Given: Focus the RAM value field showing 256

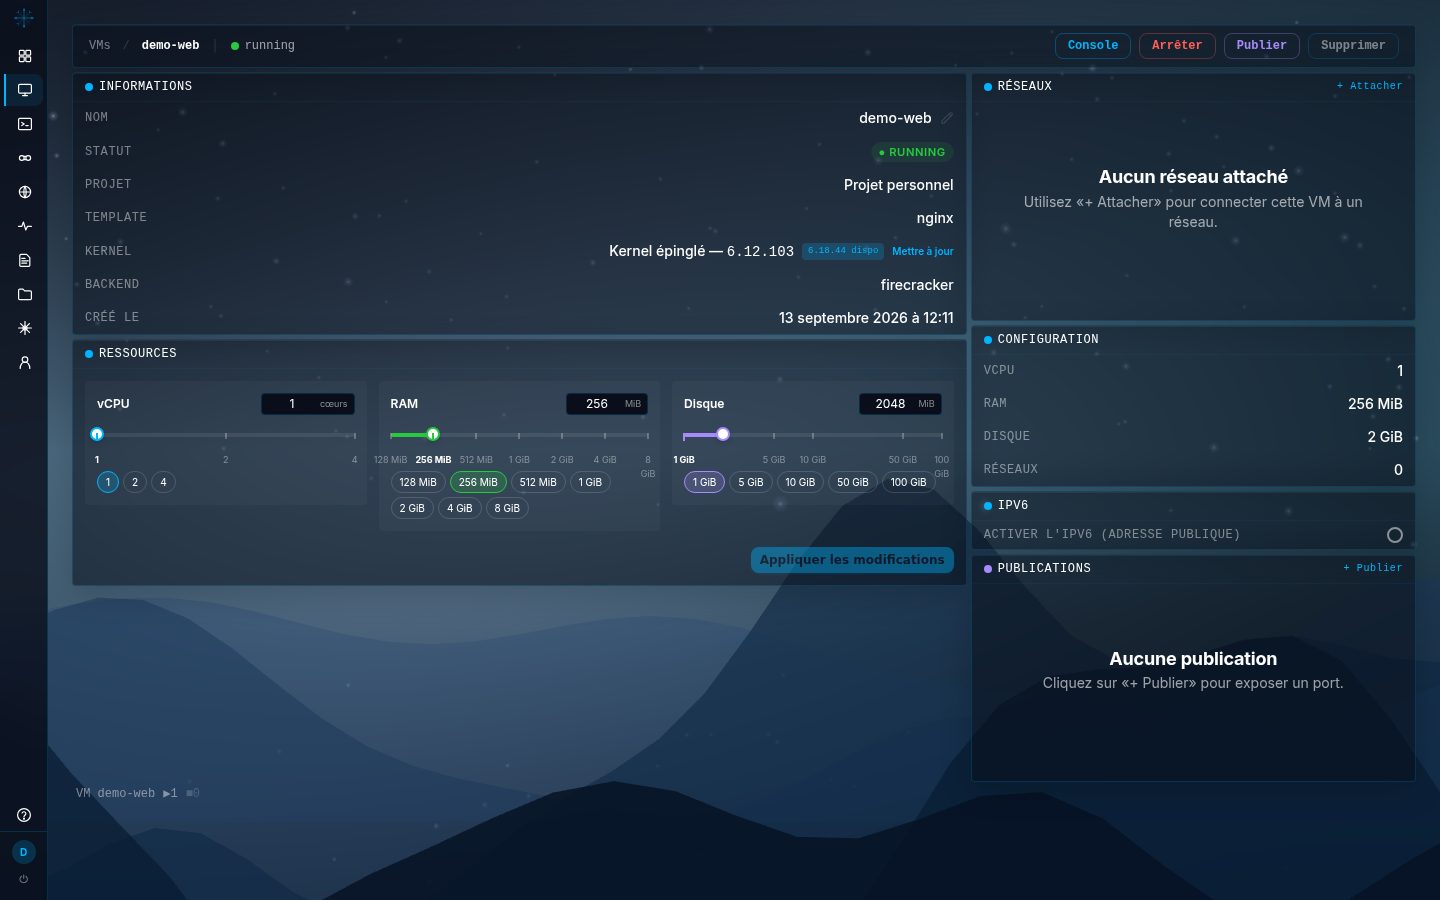Looking at the screenshot, I should tap(607, 404).
